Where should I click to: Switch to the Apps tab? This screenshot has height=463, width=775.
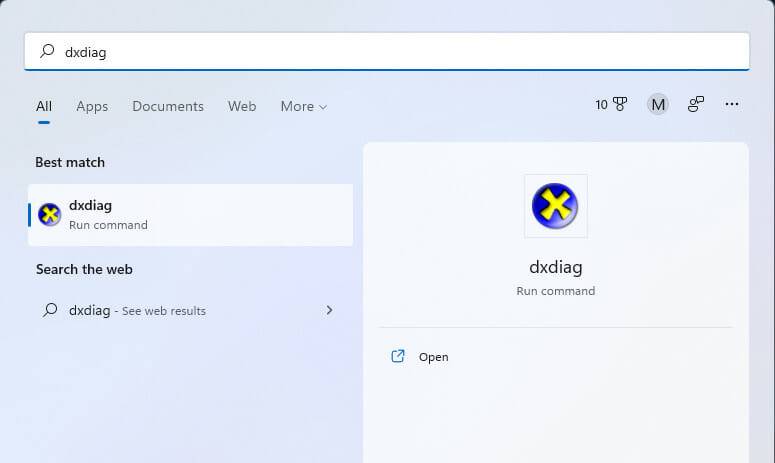click(92, 107)
